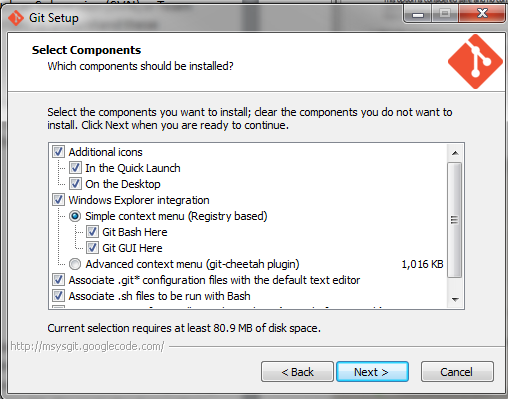Go back to the previous setup page
The height and width of the screenshot is (399, 508).
click(x=297, y=372)
